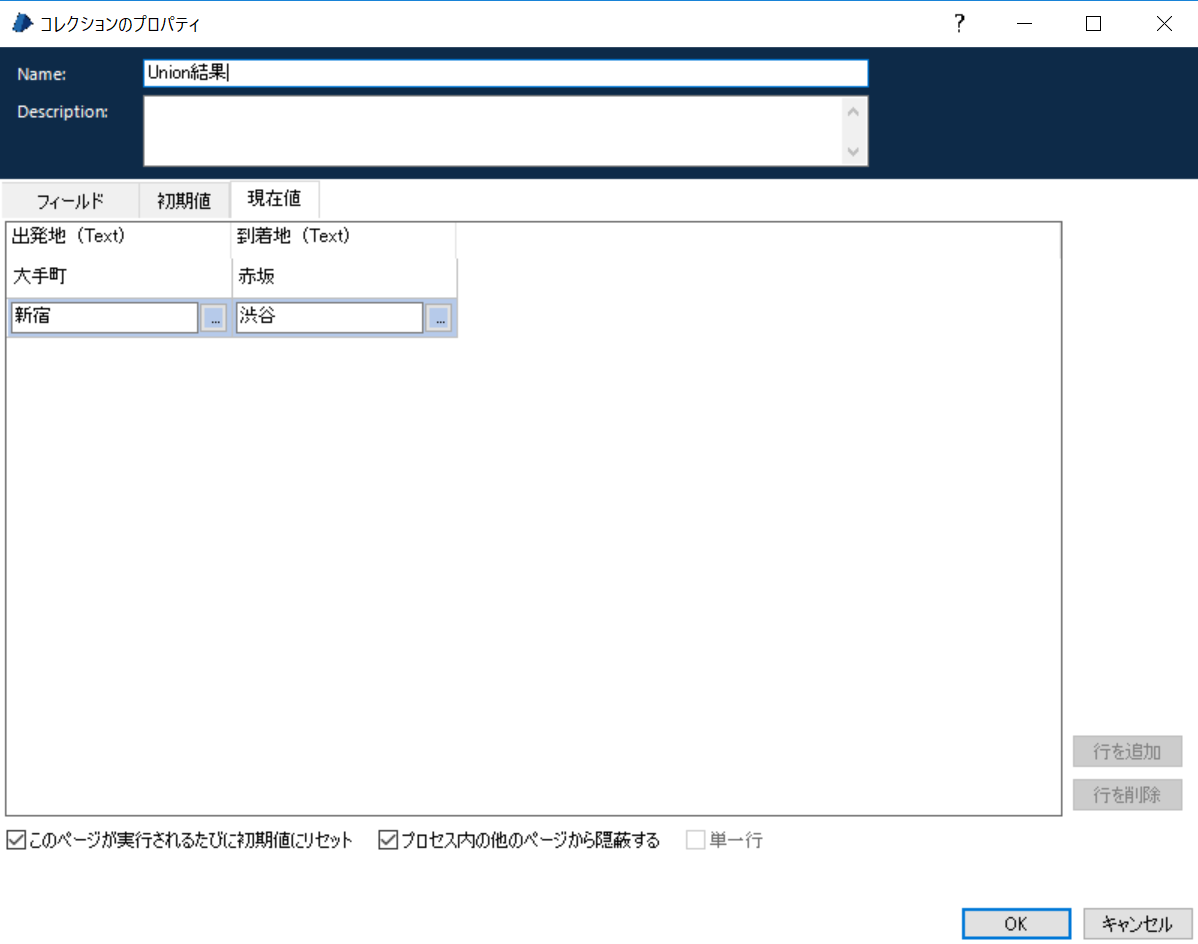The image size is (1198, 944).
Task: Focus the Name field with Union結果
Action: pyautogui.click(x=505, y=73)
